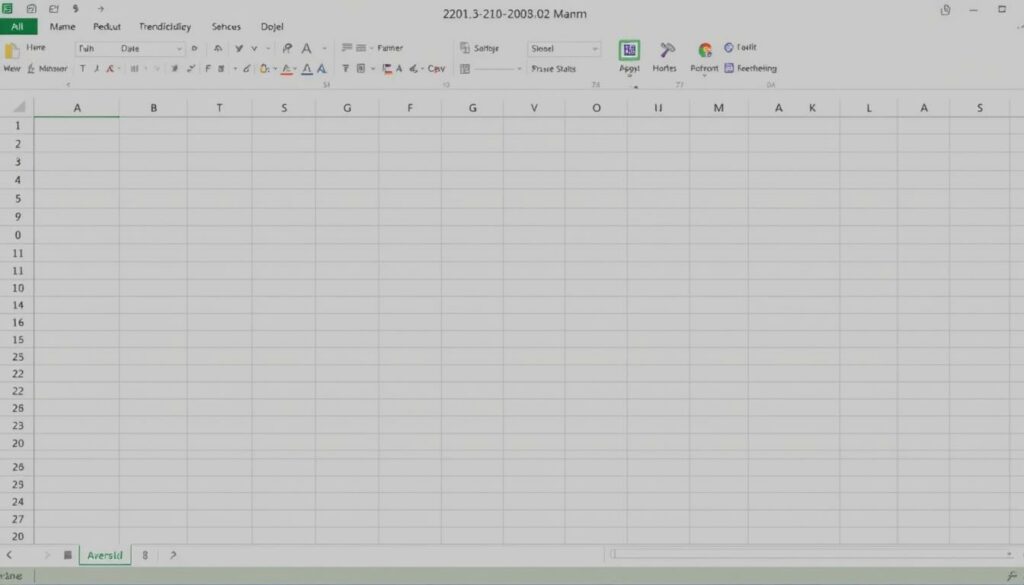The width and height of the screenshot is (1024, 585).
Task: Click the next sheet arrow after tab 8
Action: (173, 555)
